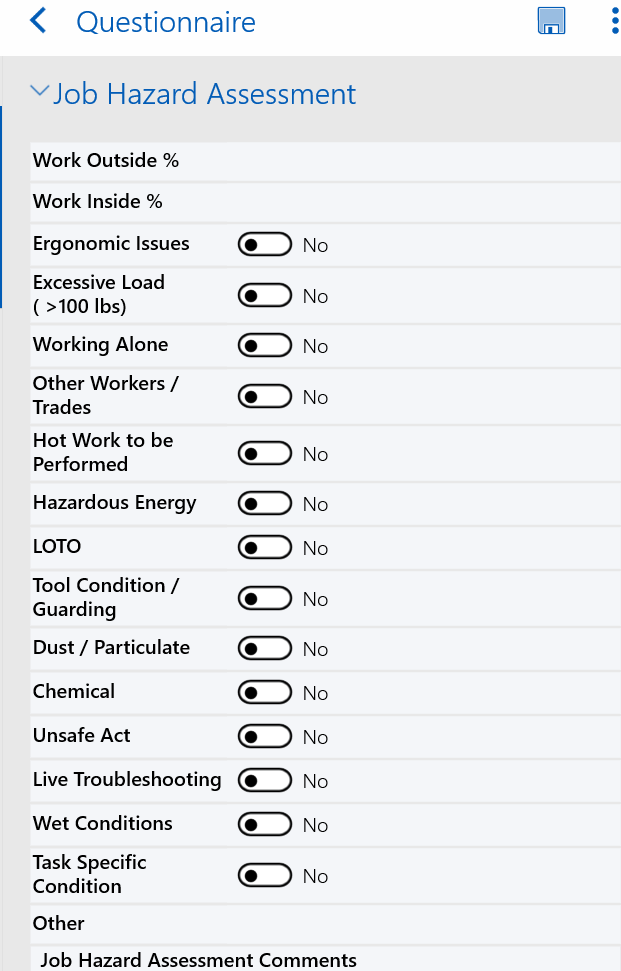Select the Other hazard text field
Viewport: 621px width, 971px height.
423,924
